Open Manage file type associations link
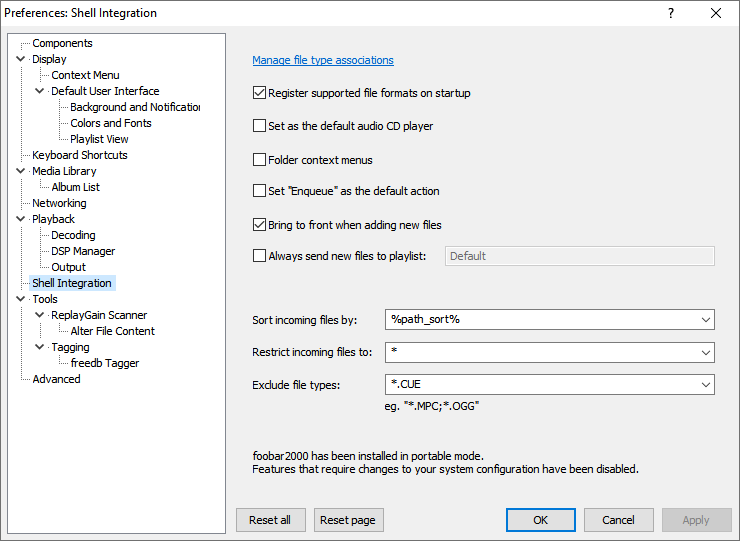The width and height of the screenshot is (740, 541). click(x=323, y=60)
